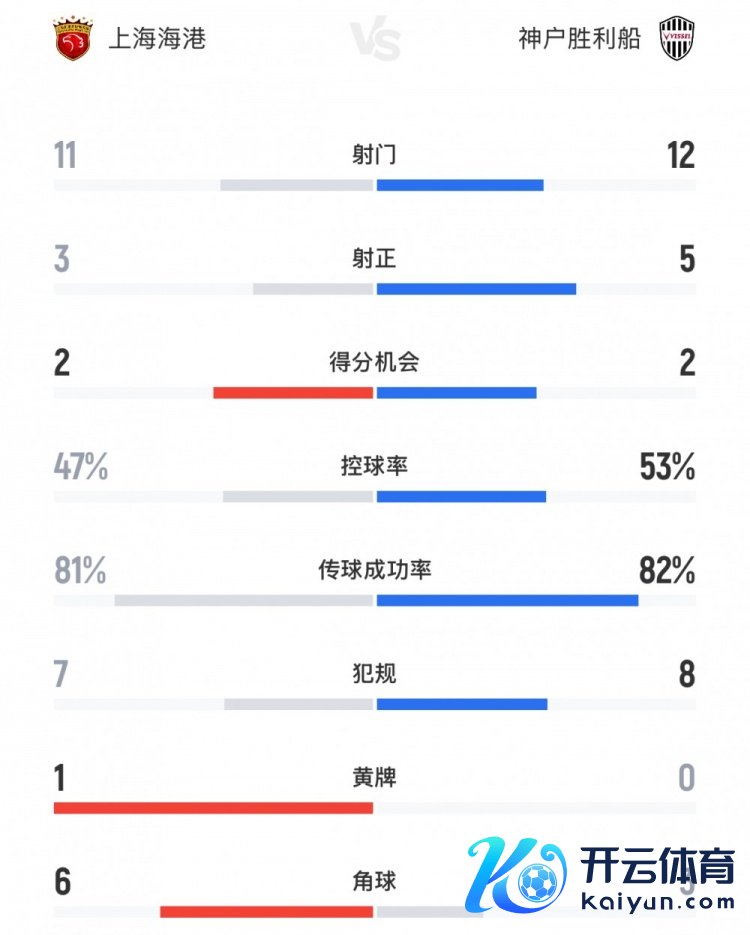Screen dimensions: 750x935
Task: Click the blue pass accuracy bar for Kobe
Action: pyautogui.click(x=507, y=600)
